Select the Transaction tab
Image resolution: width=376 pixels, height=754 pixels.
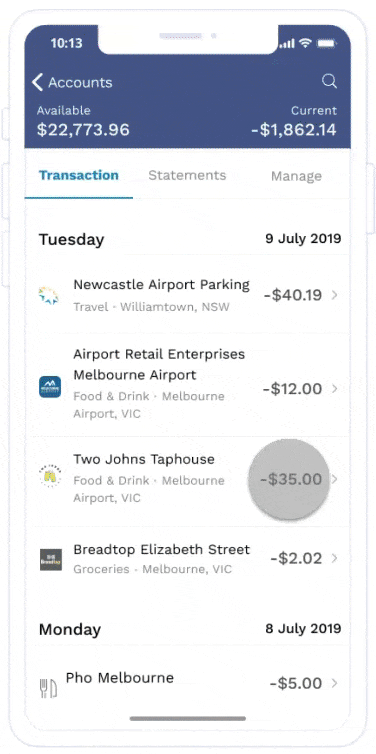(79, 175)
